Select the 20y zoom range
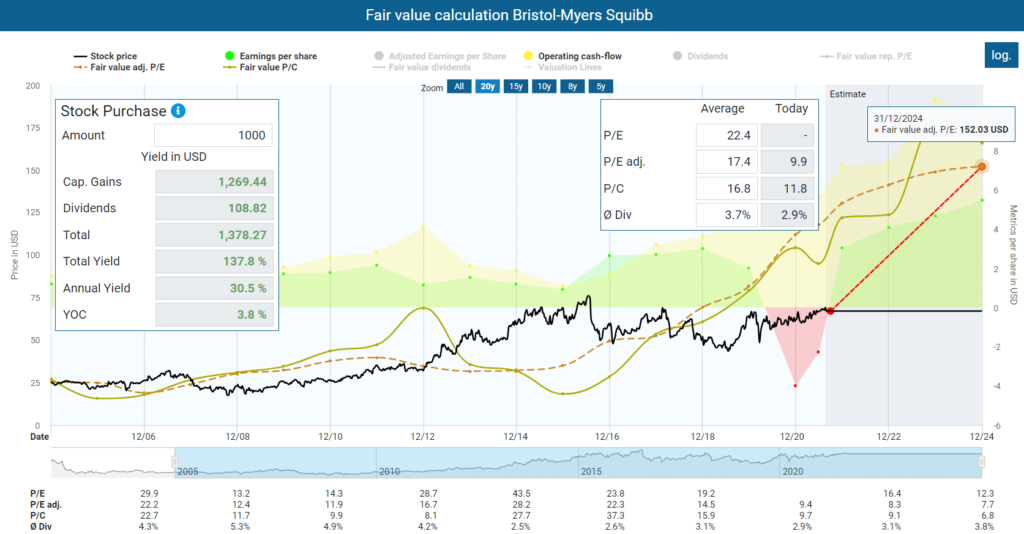This screenshot has height=534, width=1024. click(487, 86)
